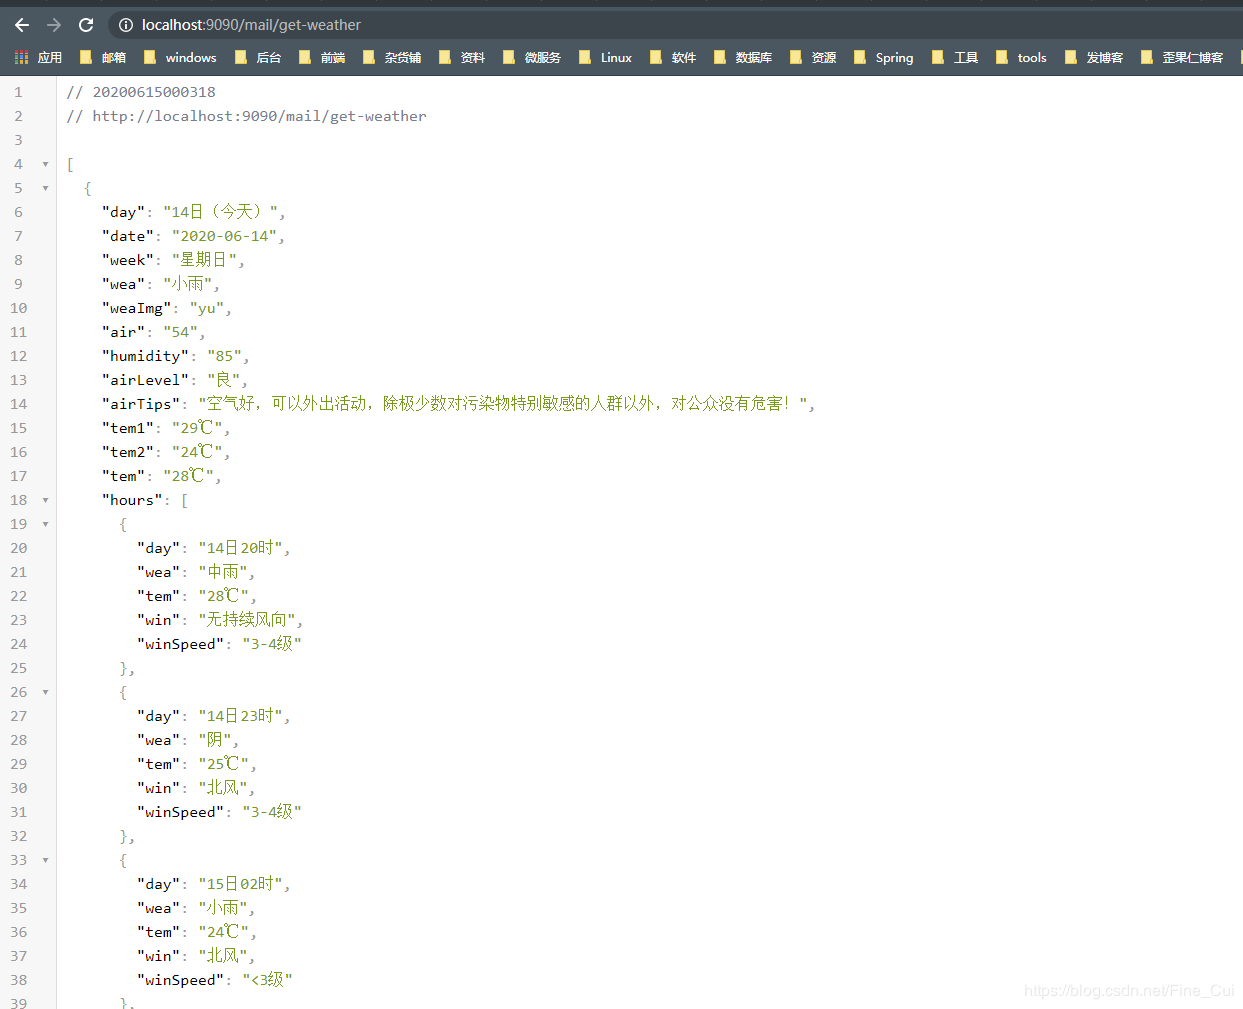This screenshot has width=1243, height=1009.
Task: Select the "星期日" week value
Action: pyautogui.click(x=204, y=260)
